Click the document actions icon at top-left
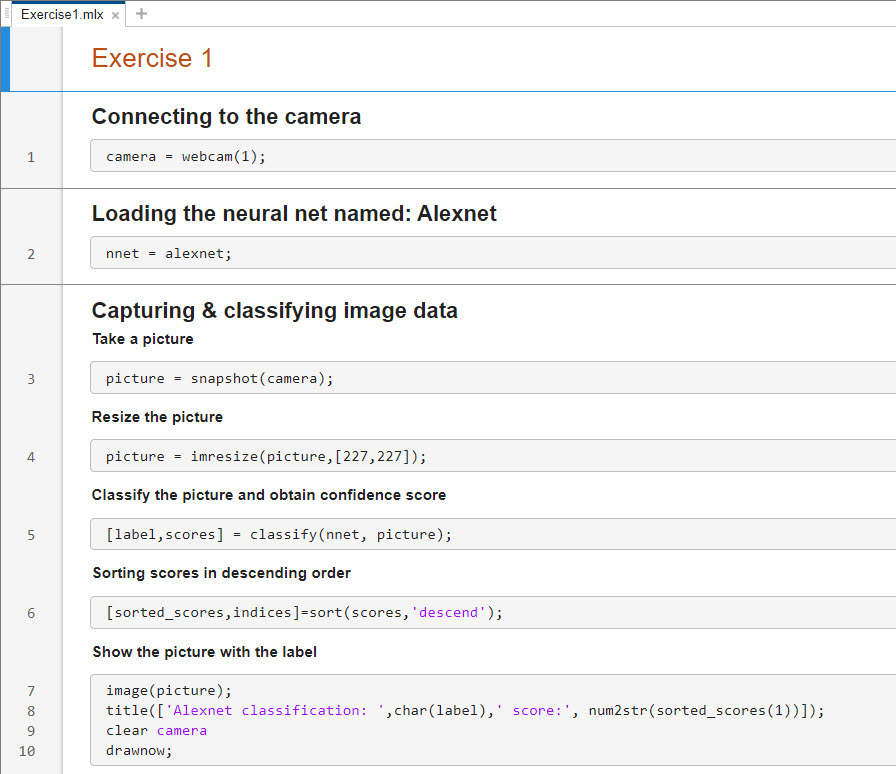This screenshot has width=896, height=774. point(7,13)
